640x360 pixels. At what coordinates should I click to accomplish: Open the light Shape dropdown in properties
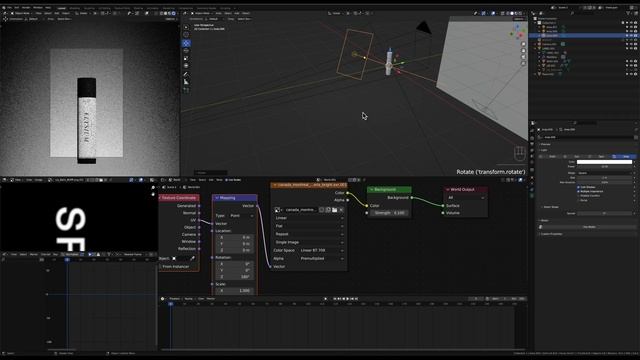click(x=605, y=173)
